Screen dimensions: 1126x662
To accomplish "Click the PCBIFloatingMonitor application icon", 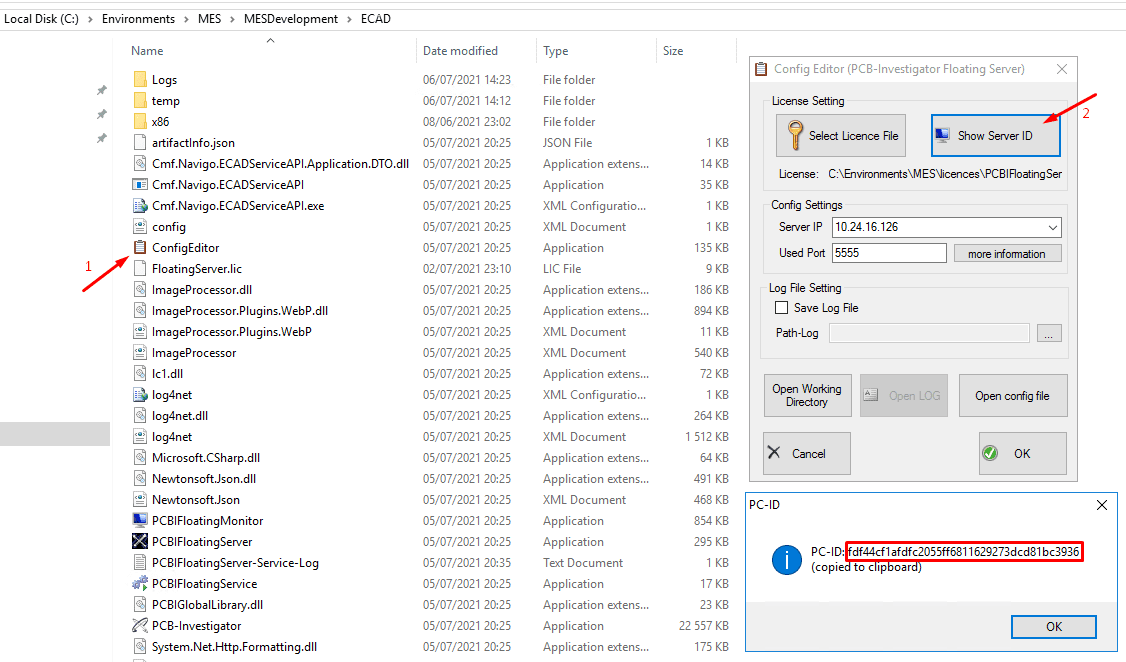I will [140, 520].
